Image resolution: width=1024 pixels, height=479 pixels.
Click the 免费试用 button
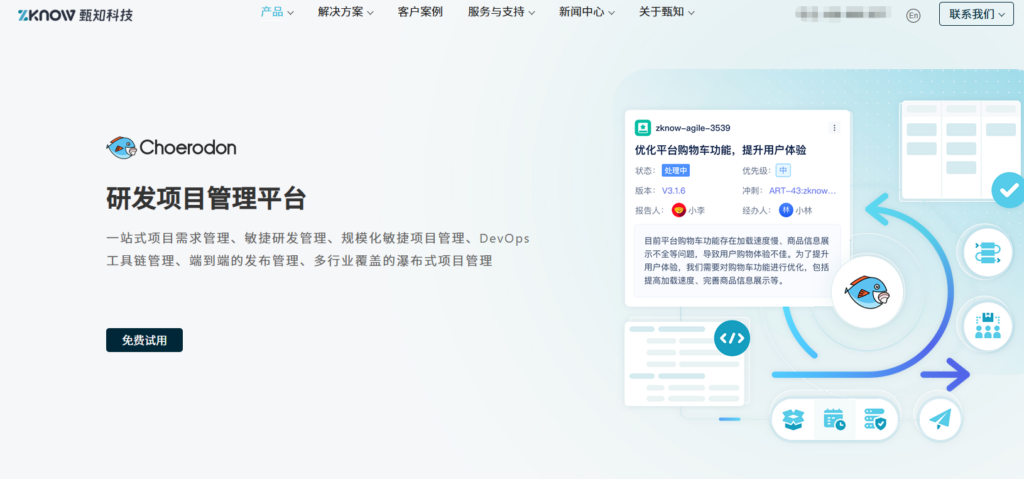(x=144, y=340)
